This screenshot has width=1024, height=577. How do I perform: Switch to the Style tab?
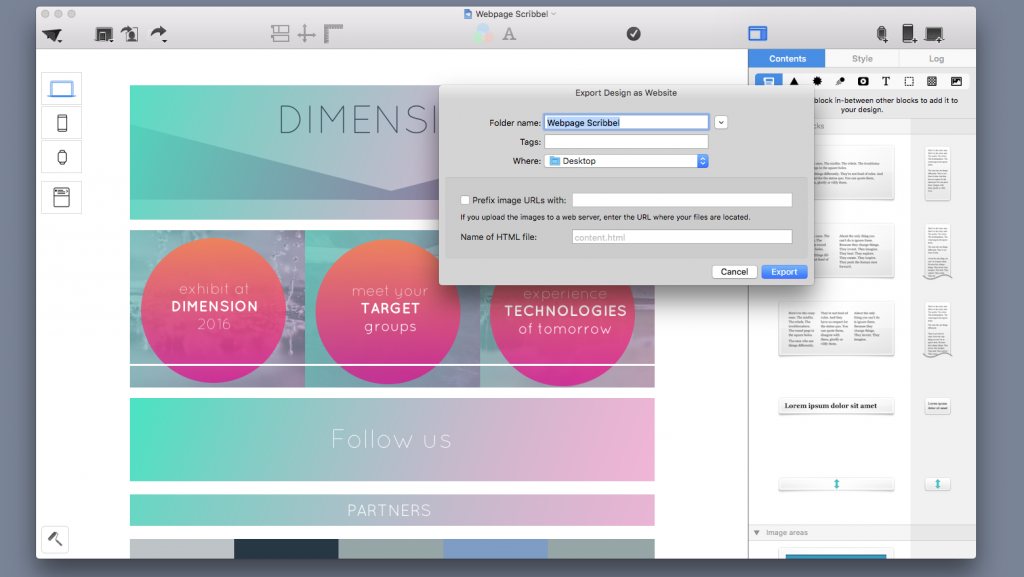(861, 58)
